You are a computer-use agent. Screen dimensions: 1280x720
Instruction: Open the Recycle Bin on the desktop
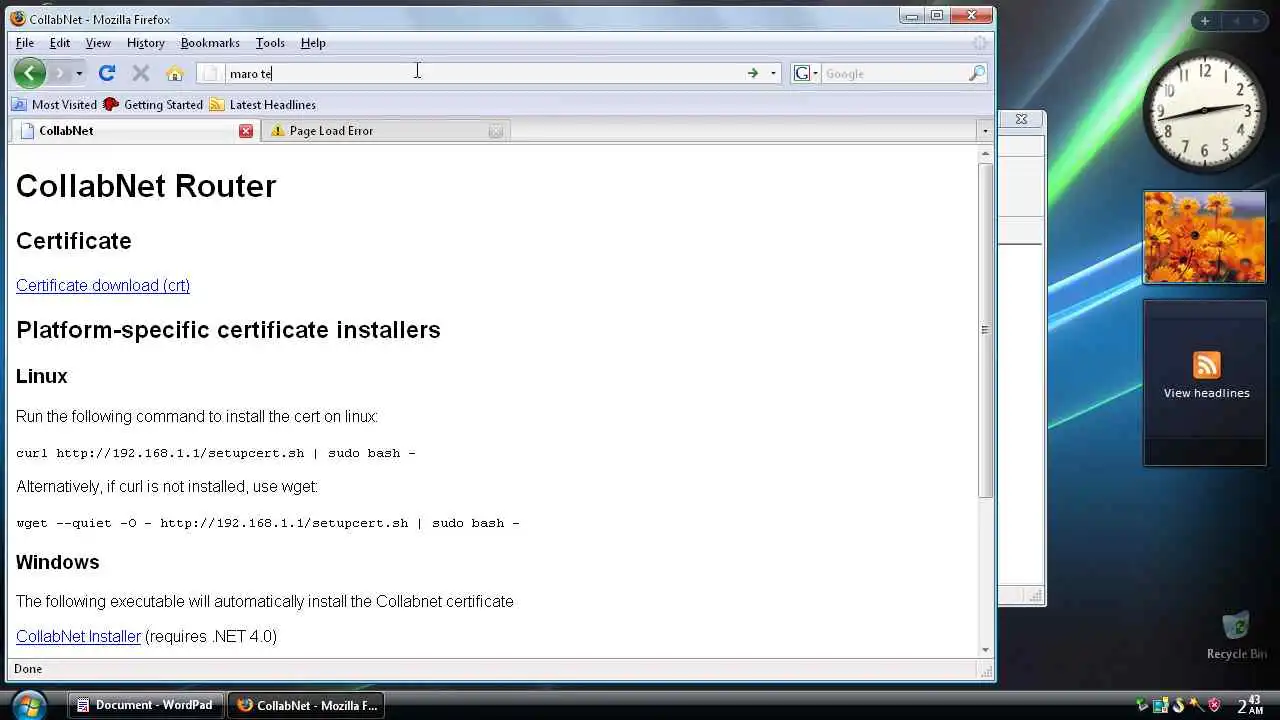1237,635
